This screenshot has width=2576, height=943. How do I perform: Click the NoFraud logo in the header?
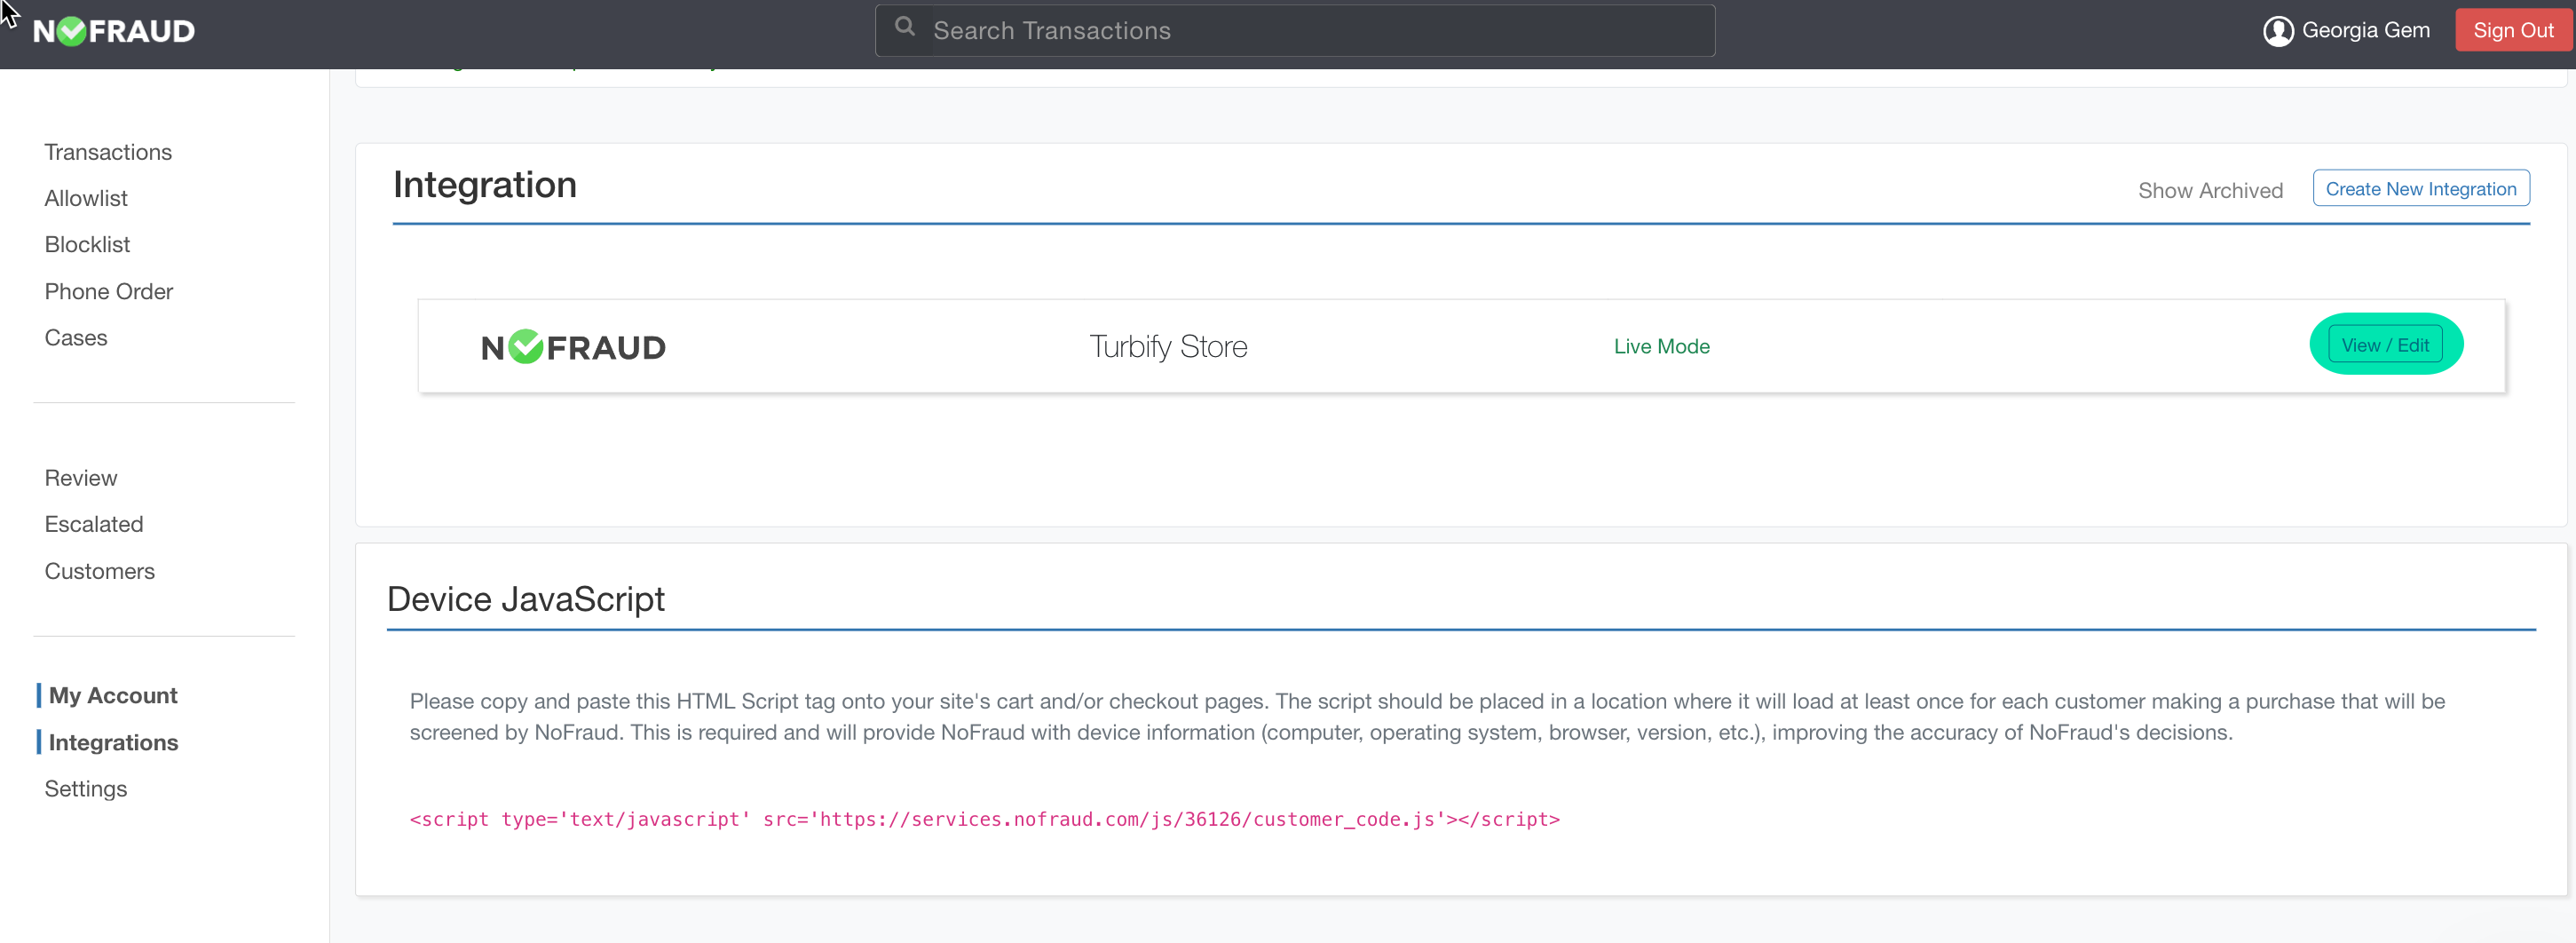click(x=113, y=30)
